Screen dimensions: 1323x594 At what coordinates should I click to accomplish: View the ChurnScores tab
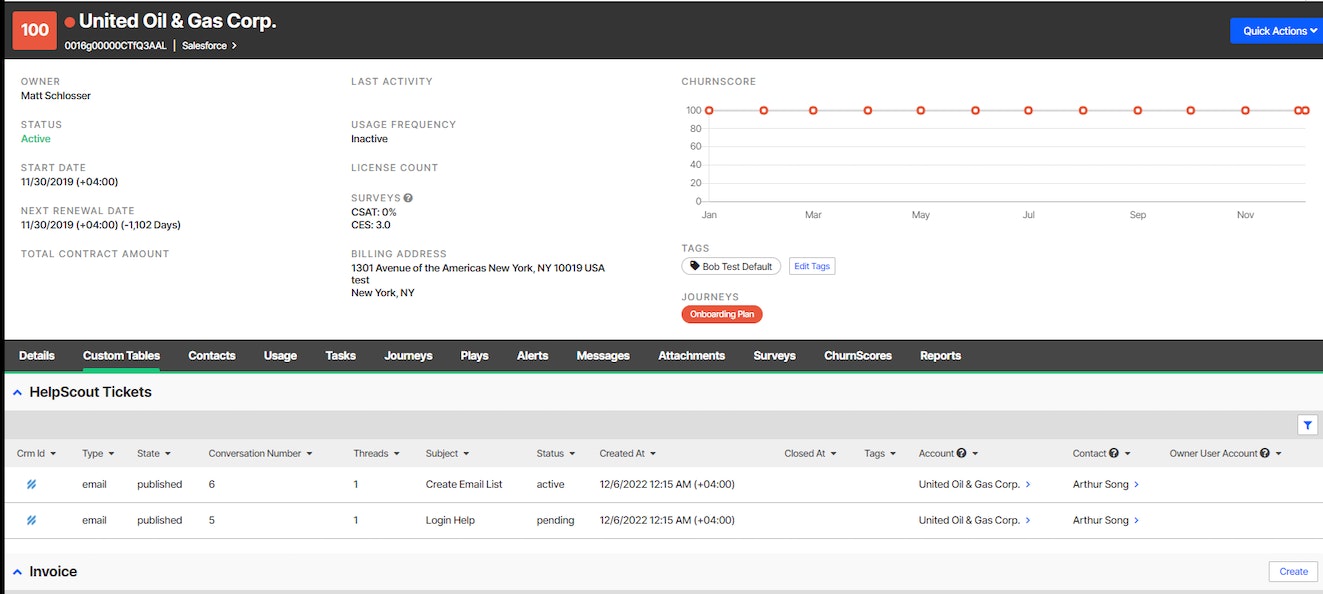858,355
